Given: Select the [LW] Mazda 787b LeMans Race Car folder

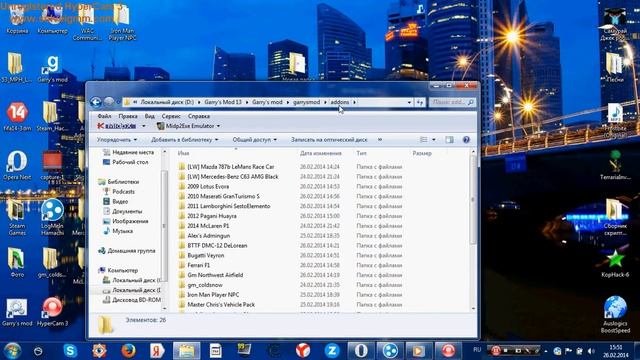Looking at the screenshot, I should pos(231,167).
